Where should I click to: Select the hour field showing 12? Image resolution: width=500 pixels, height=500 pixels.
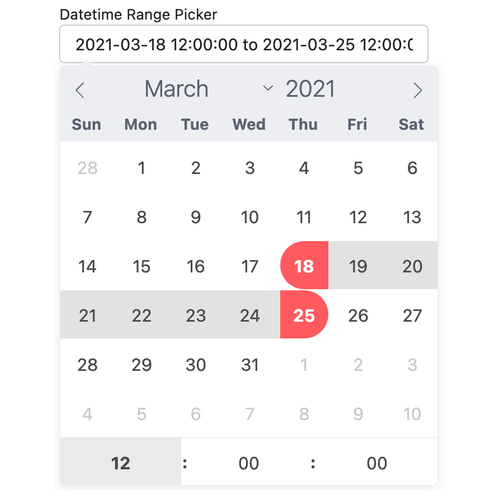point(120,463)
